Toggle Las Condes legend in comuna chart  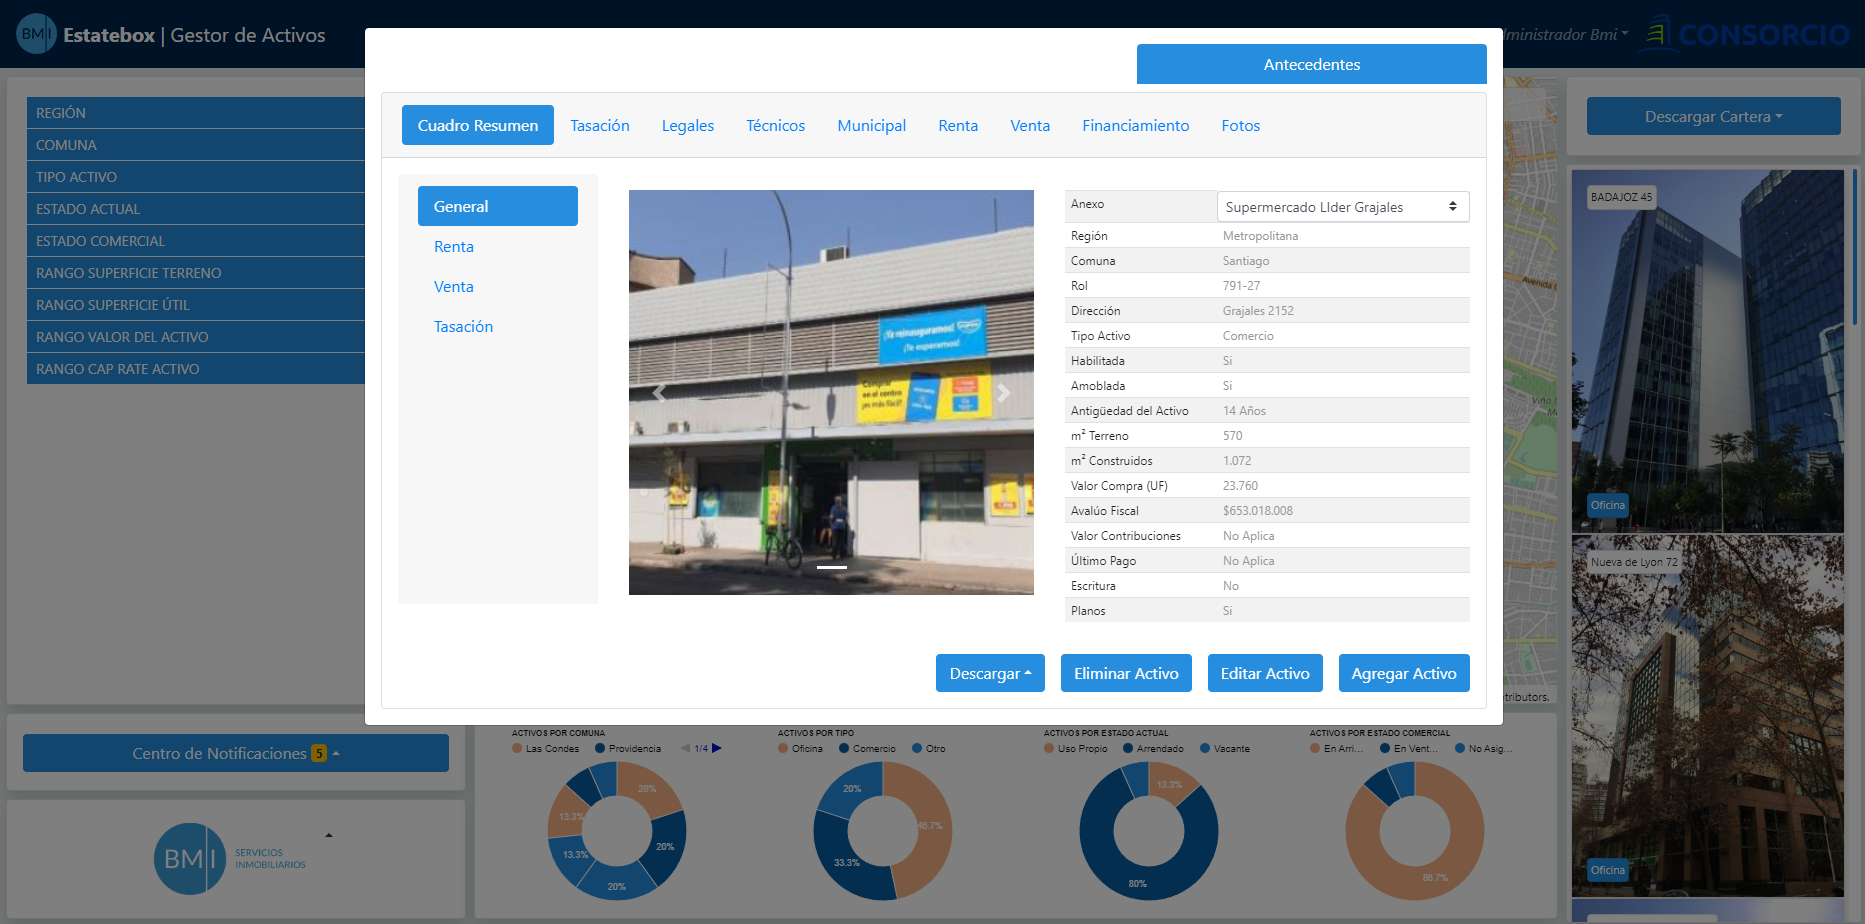pos(546,748)
